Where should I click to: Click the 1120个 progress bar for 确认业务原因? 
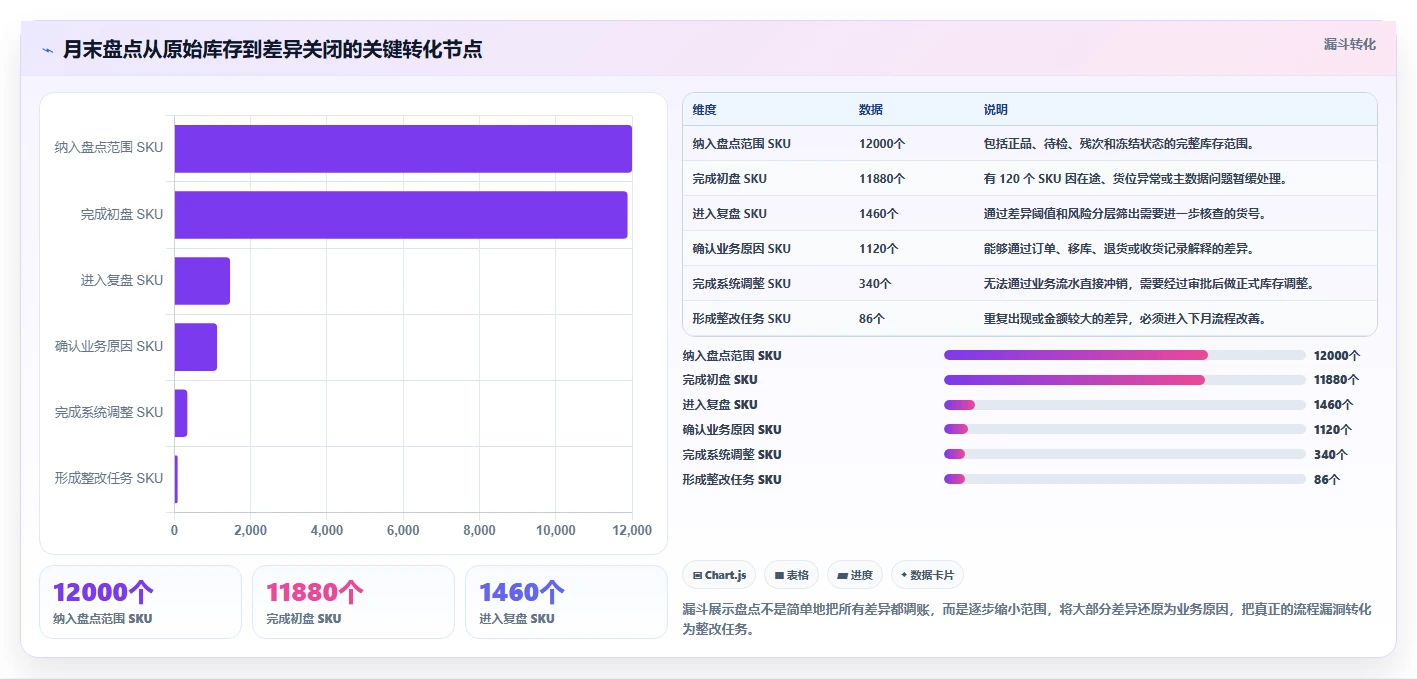(x=1125, y=430)
